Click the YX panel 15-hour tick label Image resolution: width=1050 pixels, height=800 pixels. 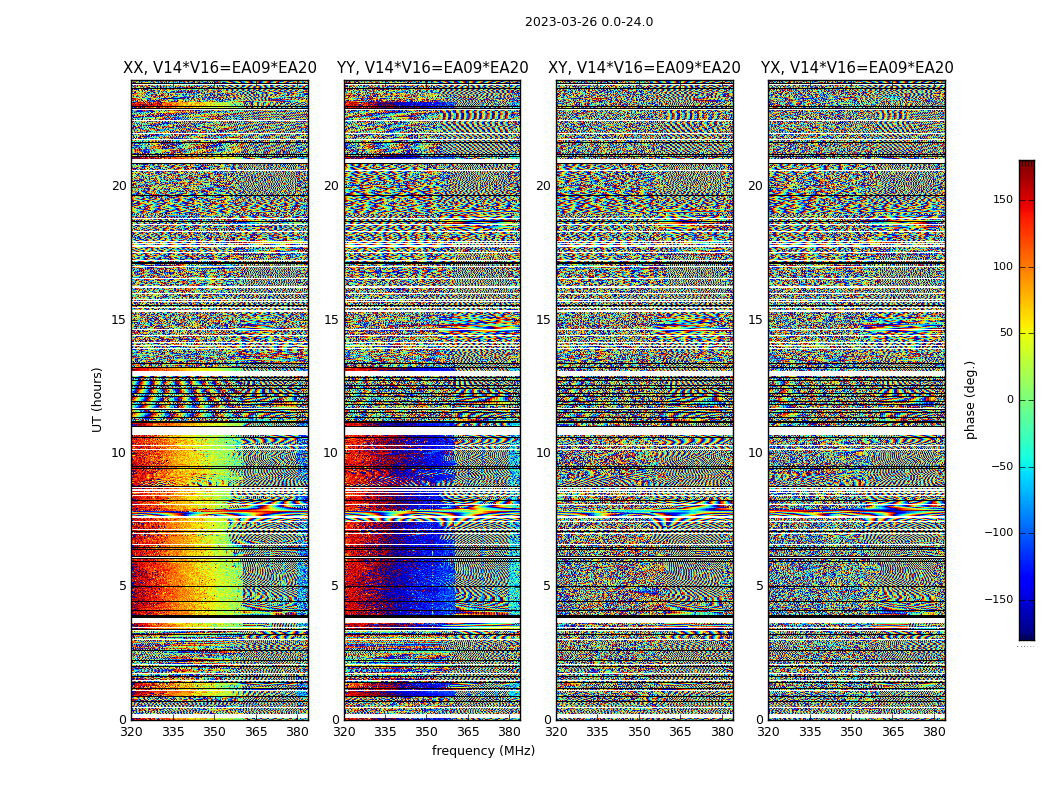[x=755, y=320]
